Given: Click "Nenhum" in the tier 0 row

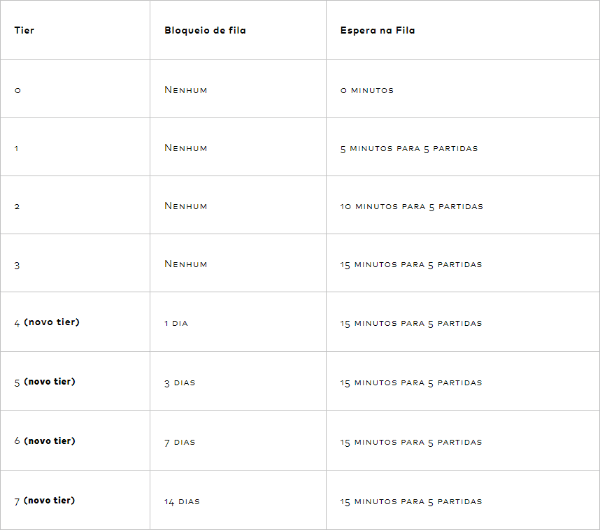Looking at the screenshot, I should [186, 90].
